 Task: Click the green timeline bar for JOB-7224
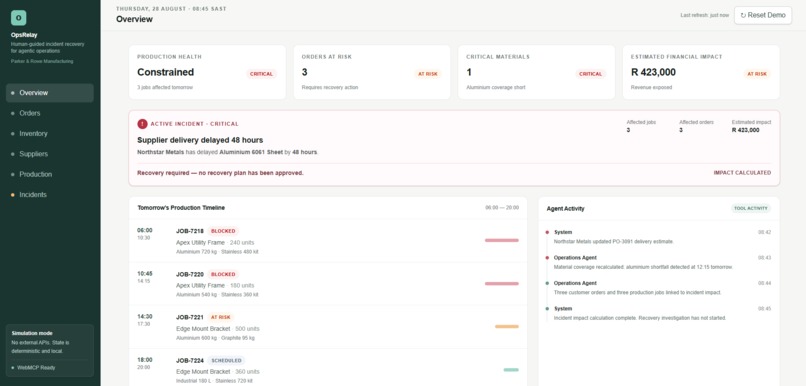click(511, 370)
